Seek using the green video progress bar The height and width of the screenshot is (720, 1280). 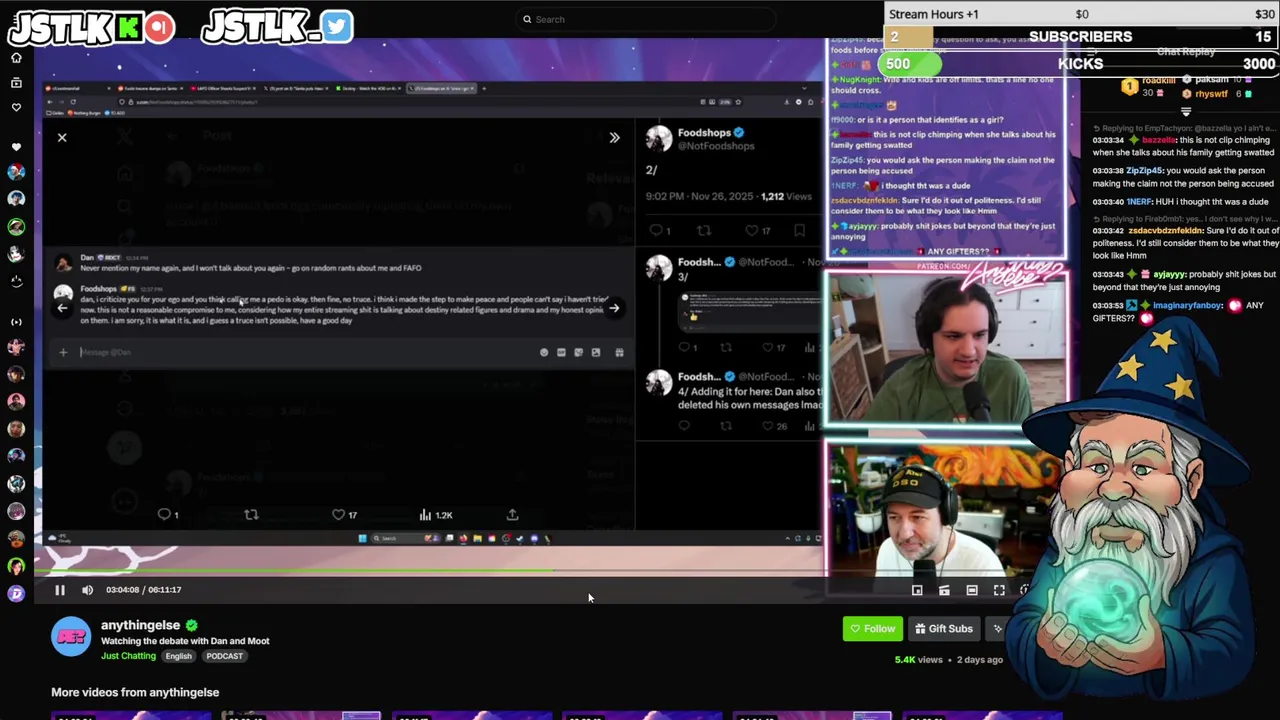click(430, 572)
